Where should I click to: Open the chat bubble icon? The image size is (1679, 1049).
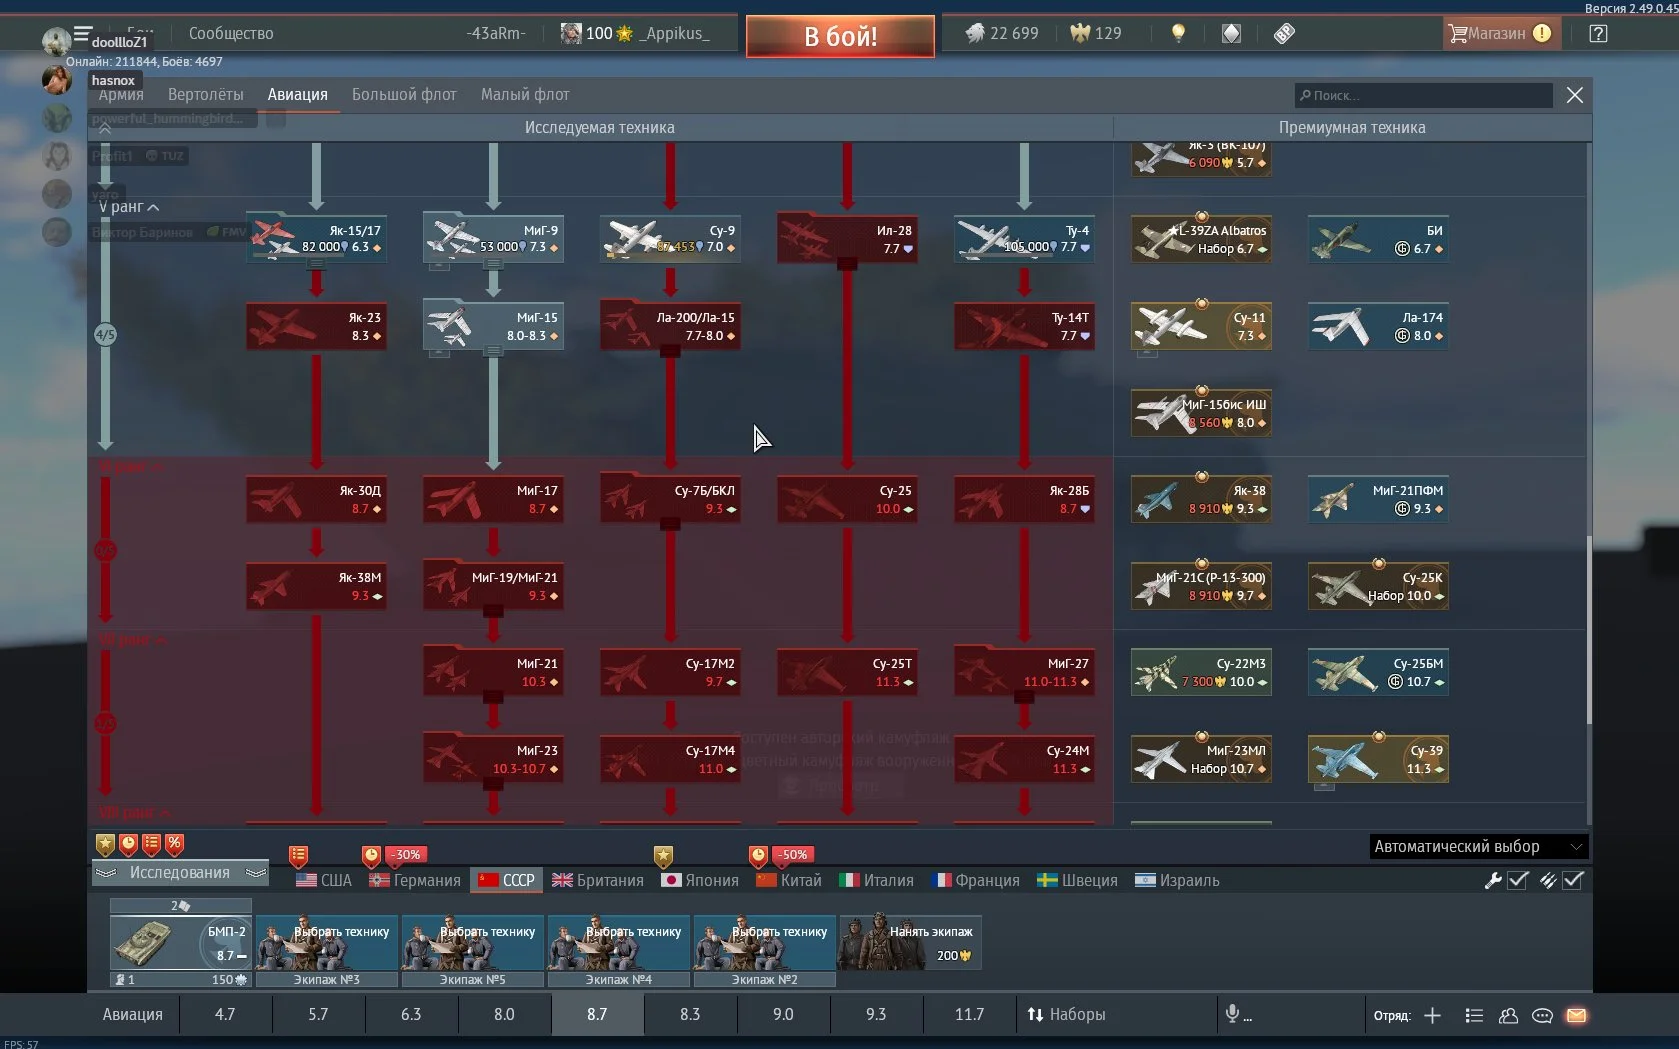(1542, 1015)
